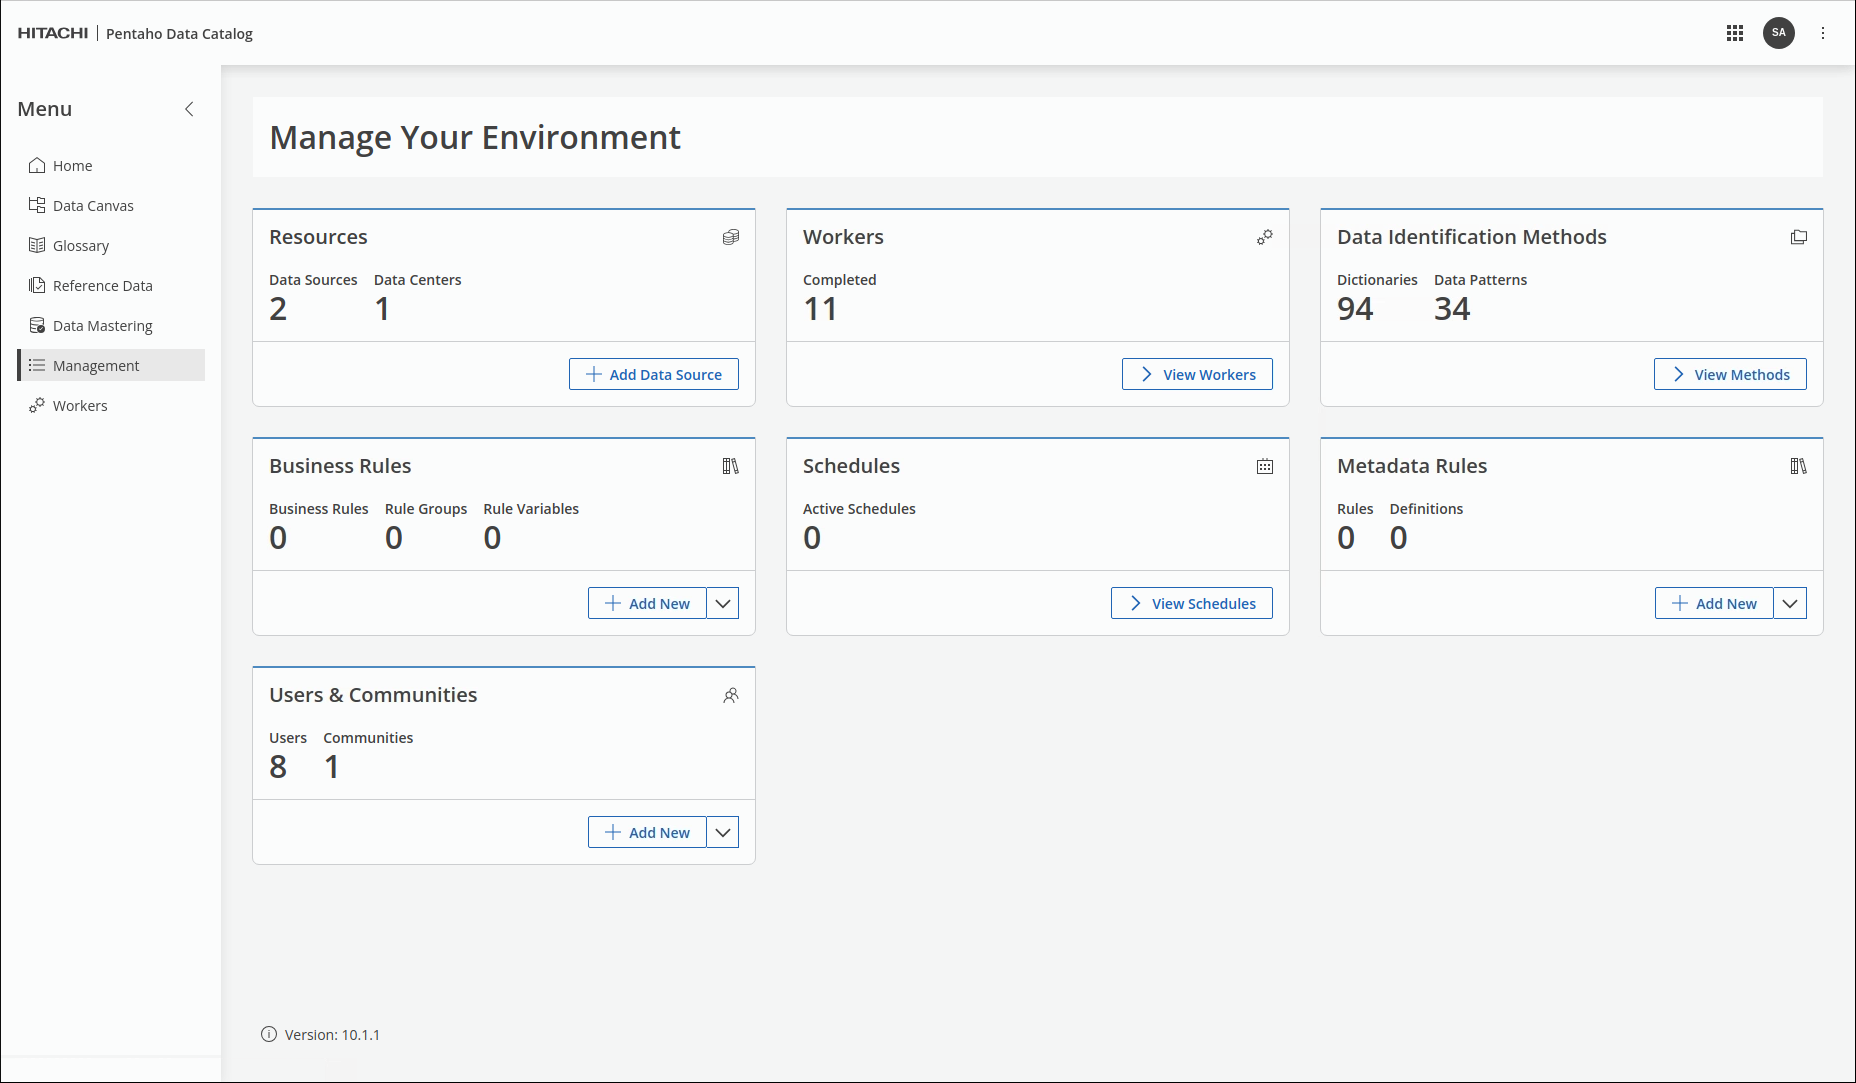Select Data Mastering in the sidebar

(x=102, y=326)
